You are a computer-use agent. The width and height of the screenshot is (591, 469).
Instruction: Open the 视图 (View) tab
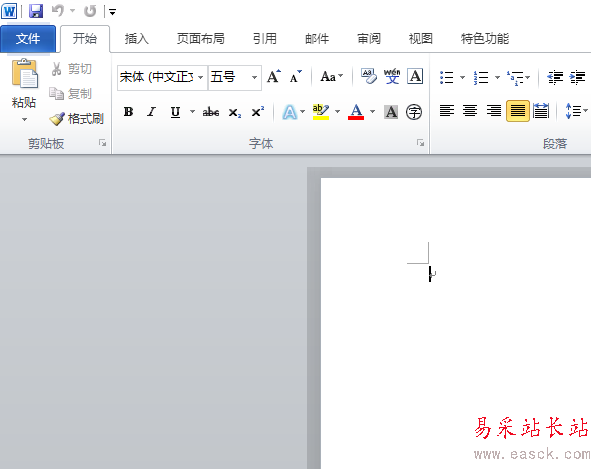click(x=421, y=38)
